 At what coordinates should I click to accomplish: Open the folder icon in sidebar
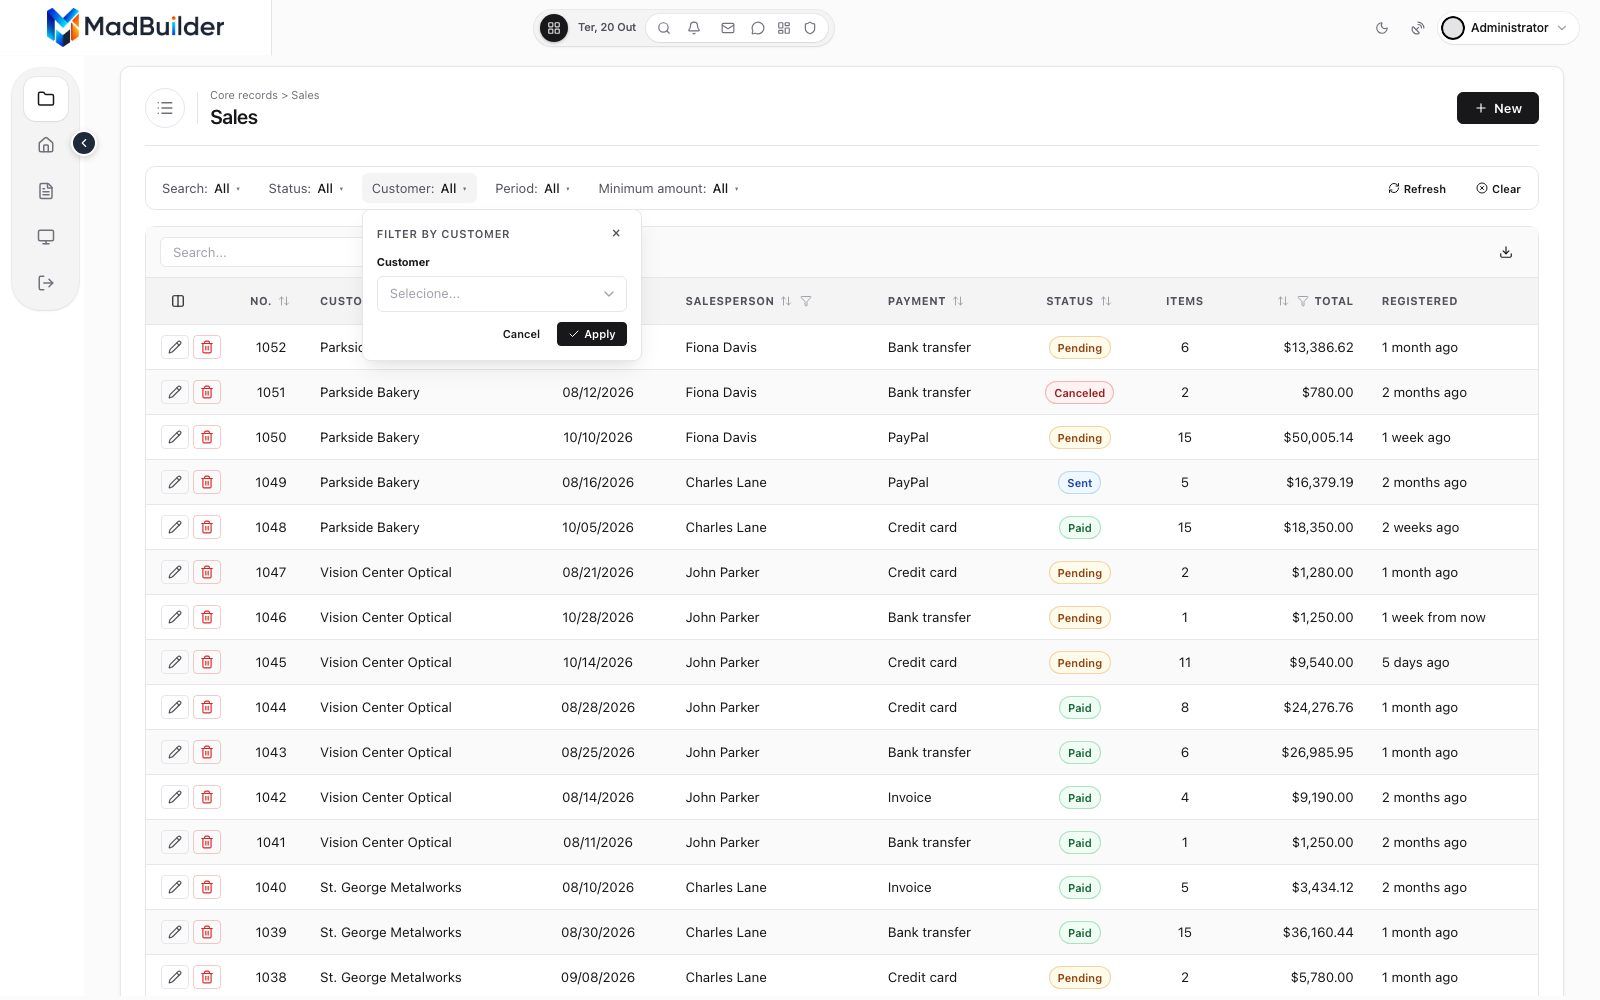(46, 99)
